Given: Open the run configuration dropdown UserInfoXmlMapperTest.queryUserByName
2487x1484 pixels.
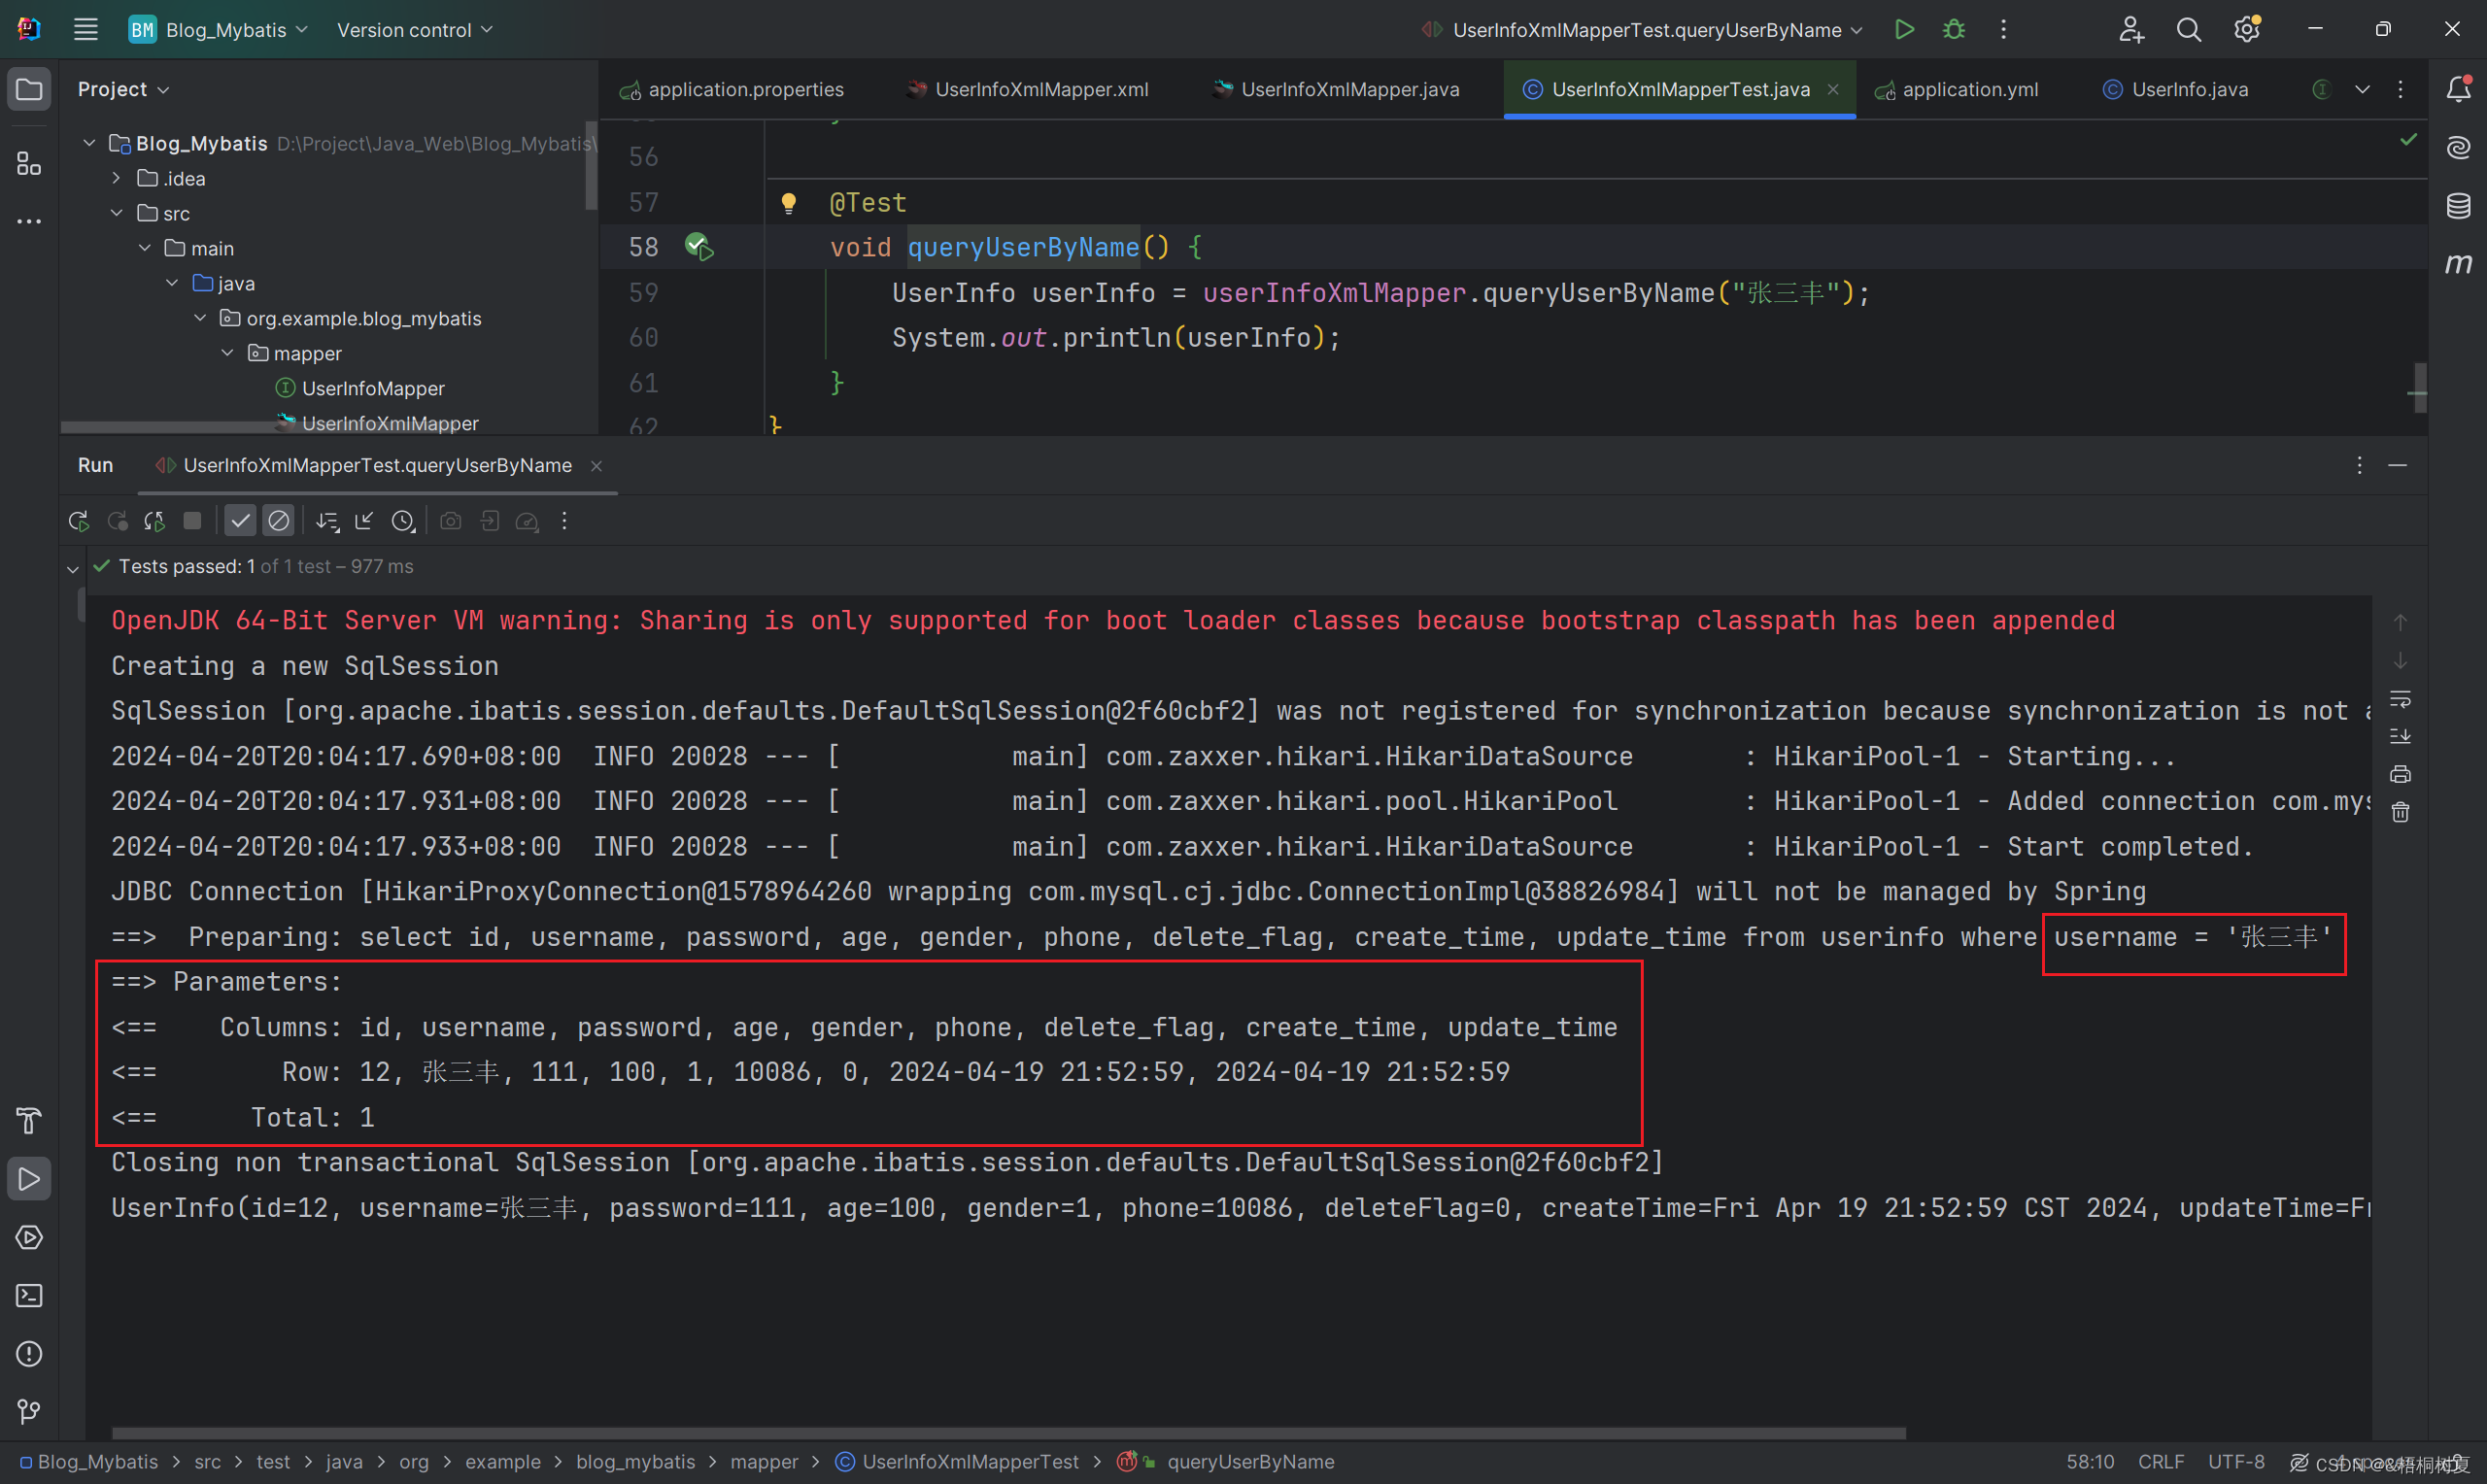Looking at the screenshot, I should click(1642, 30).
